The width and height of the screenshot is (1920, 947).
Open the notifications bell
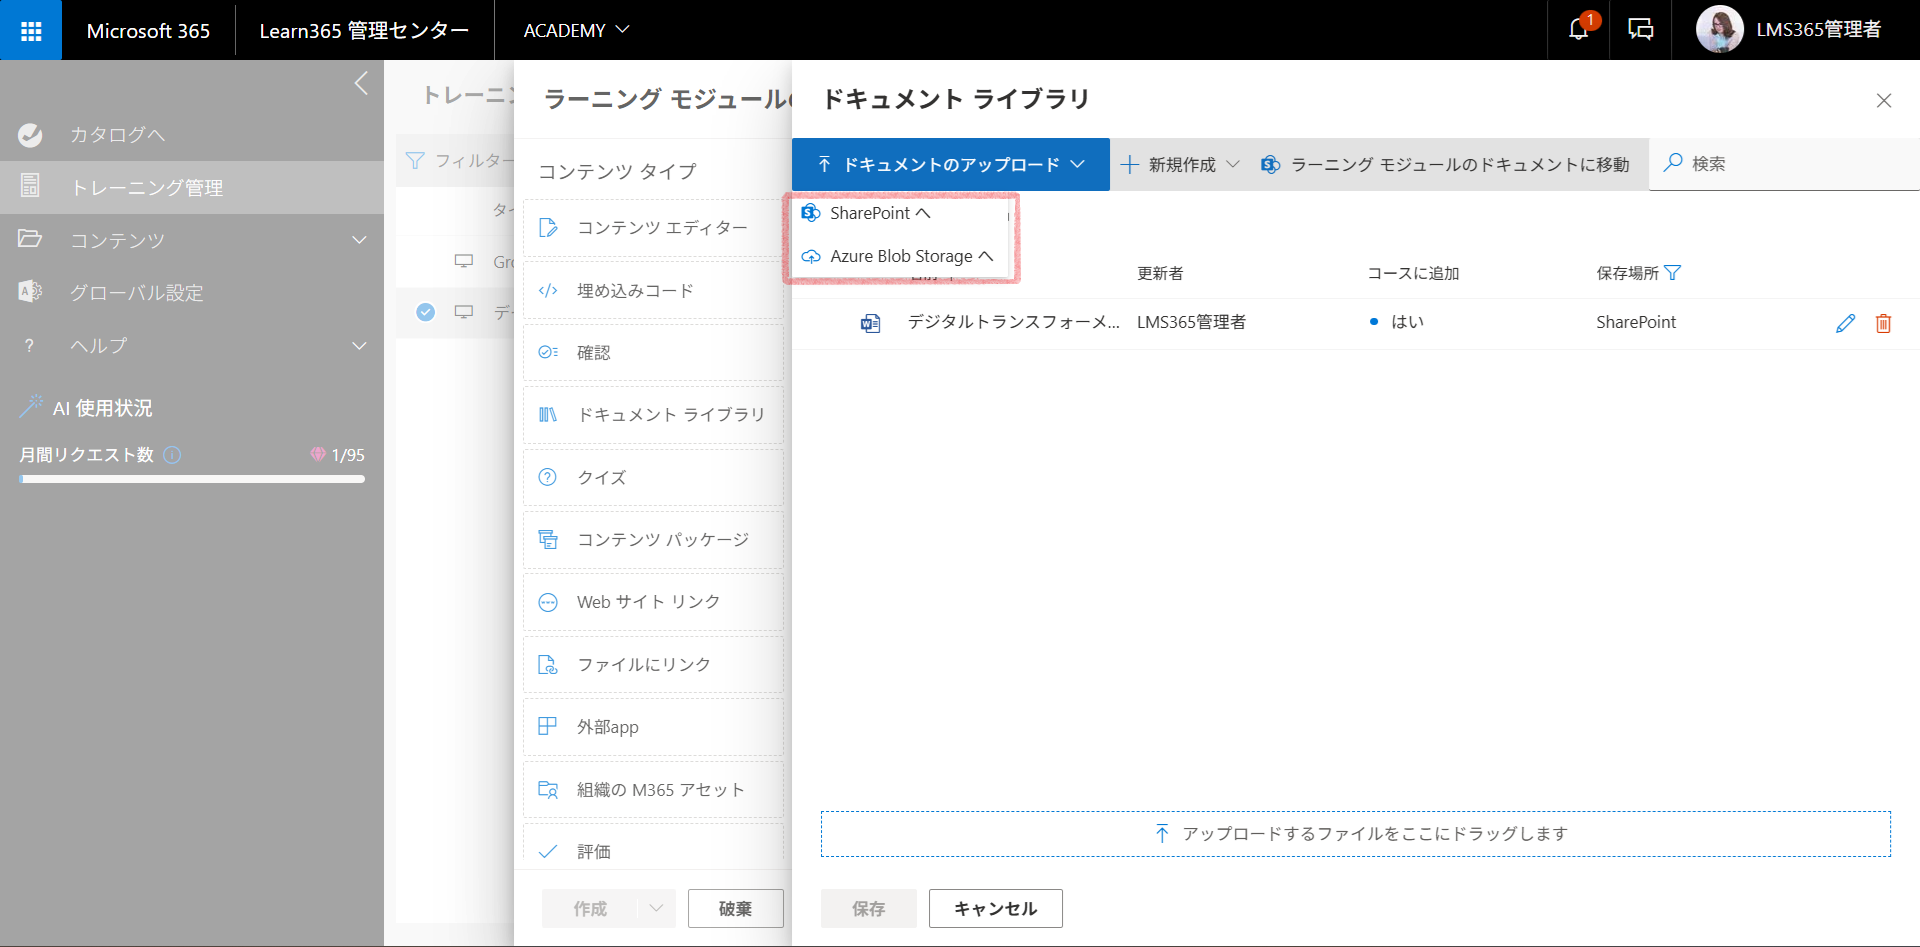click(1579, 30)
